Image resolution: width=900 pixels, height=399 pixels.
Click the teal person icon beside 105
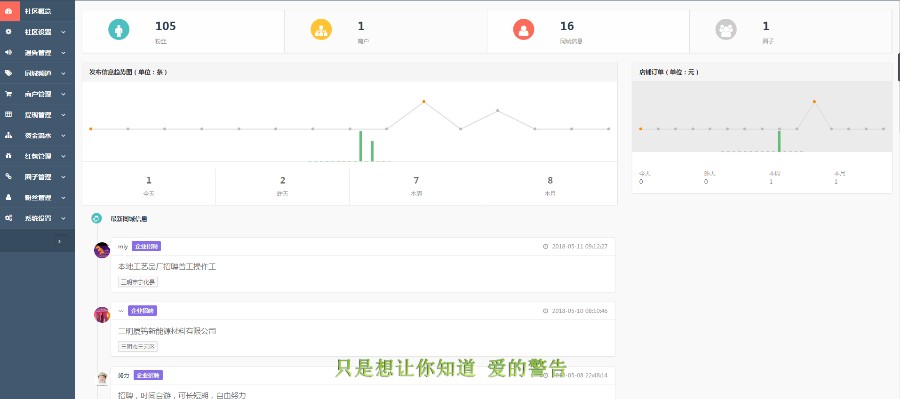(x=118, y=29)
